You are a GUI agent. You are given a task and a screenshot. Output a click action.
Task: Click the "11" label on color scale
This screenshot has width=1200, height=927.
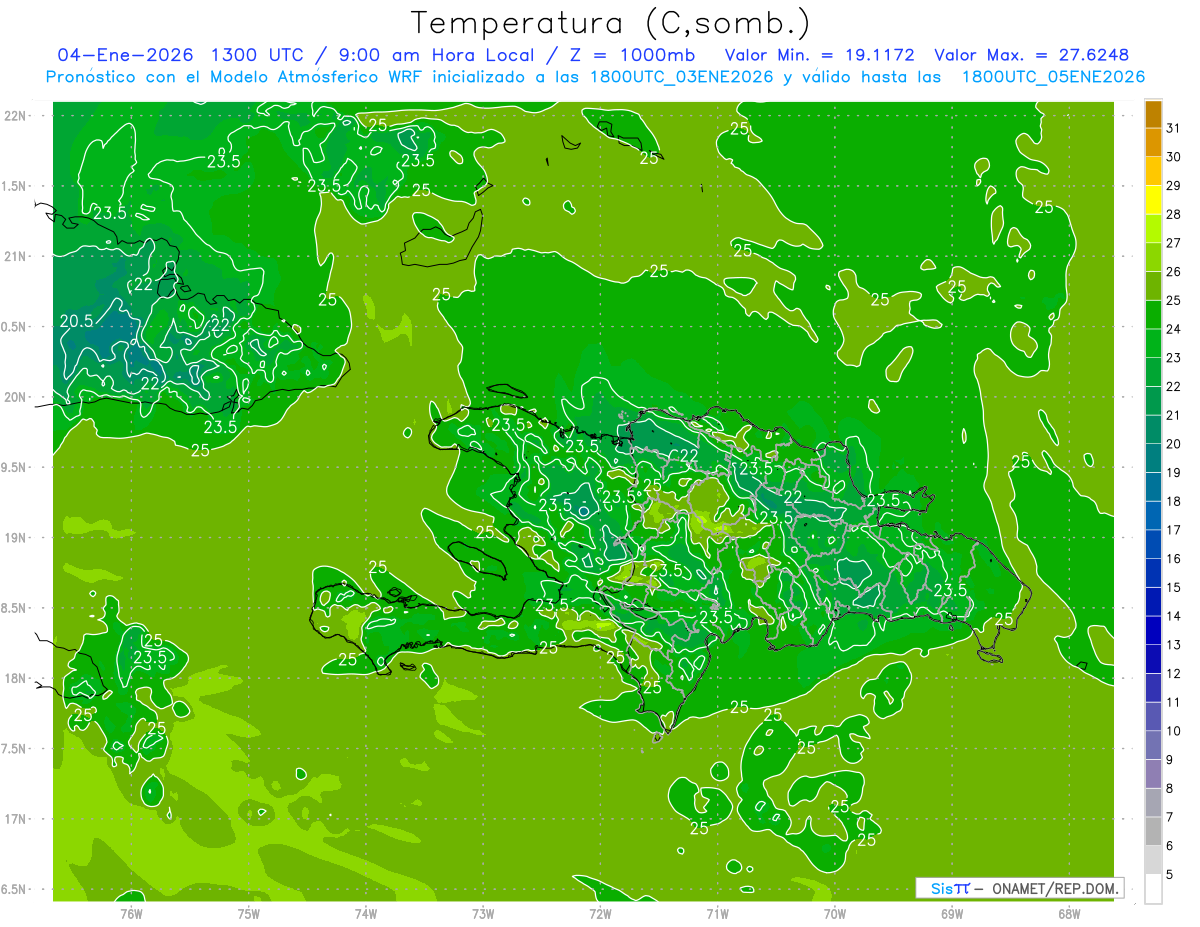coord(1174,702)
